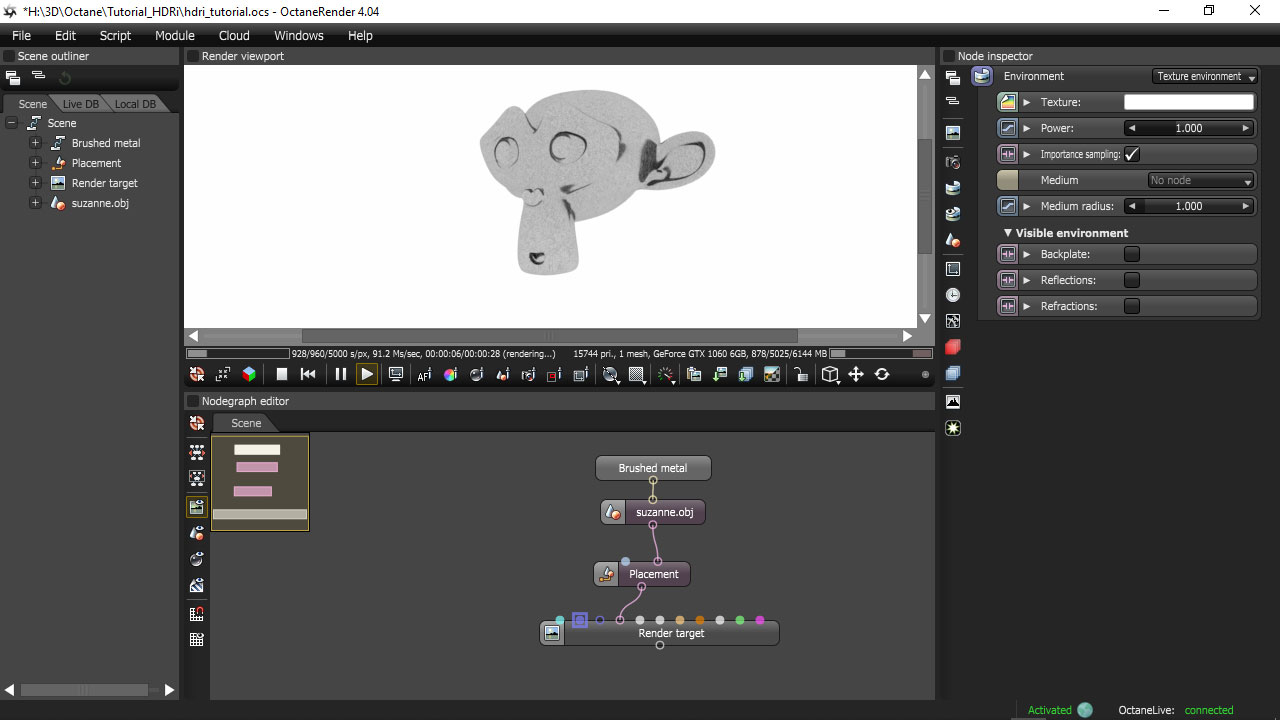Click the white Texture color swatch

pos(1189,102)
